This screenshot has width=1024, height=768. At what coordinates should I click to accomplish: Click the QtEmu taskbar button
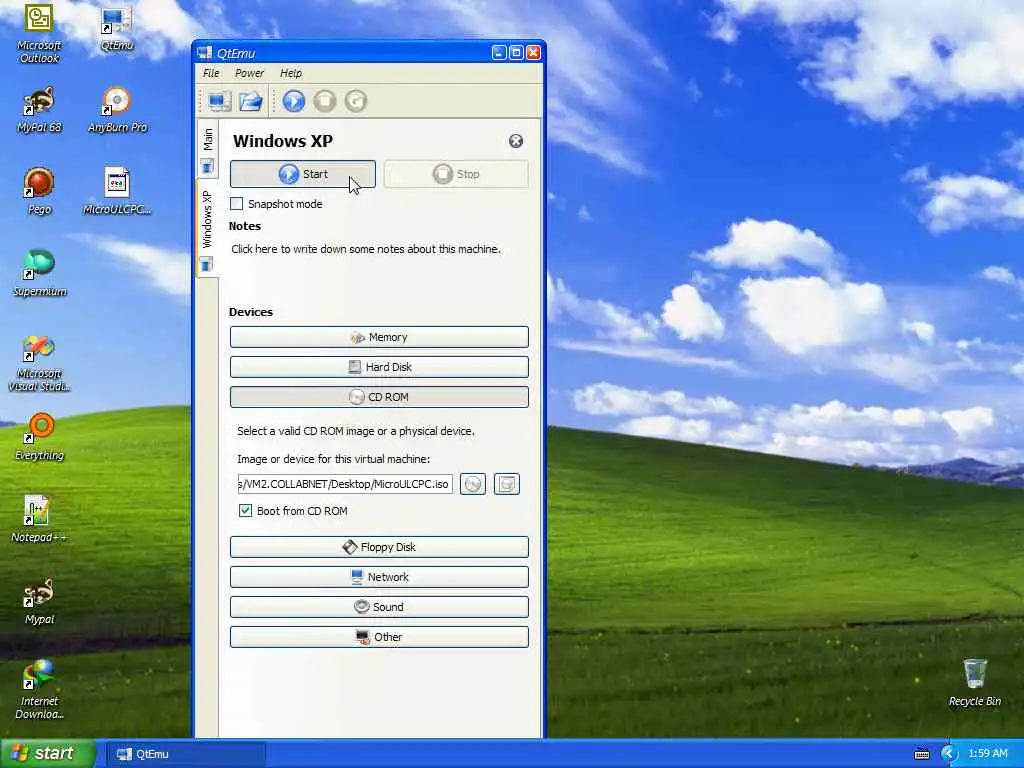point(186,754)
